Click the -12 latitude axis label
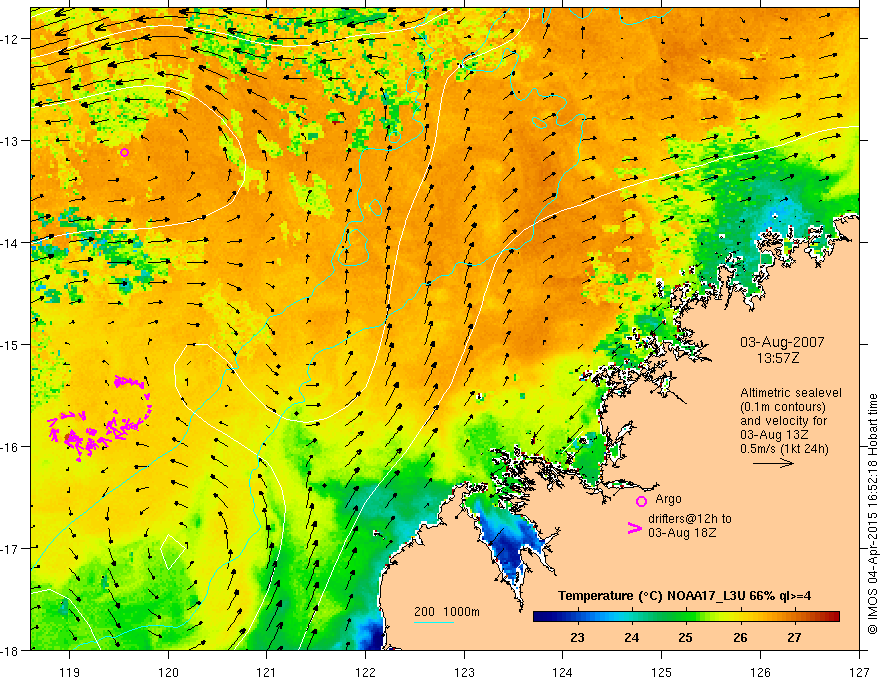 pyautogui.click(x=11, y=39)
